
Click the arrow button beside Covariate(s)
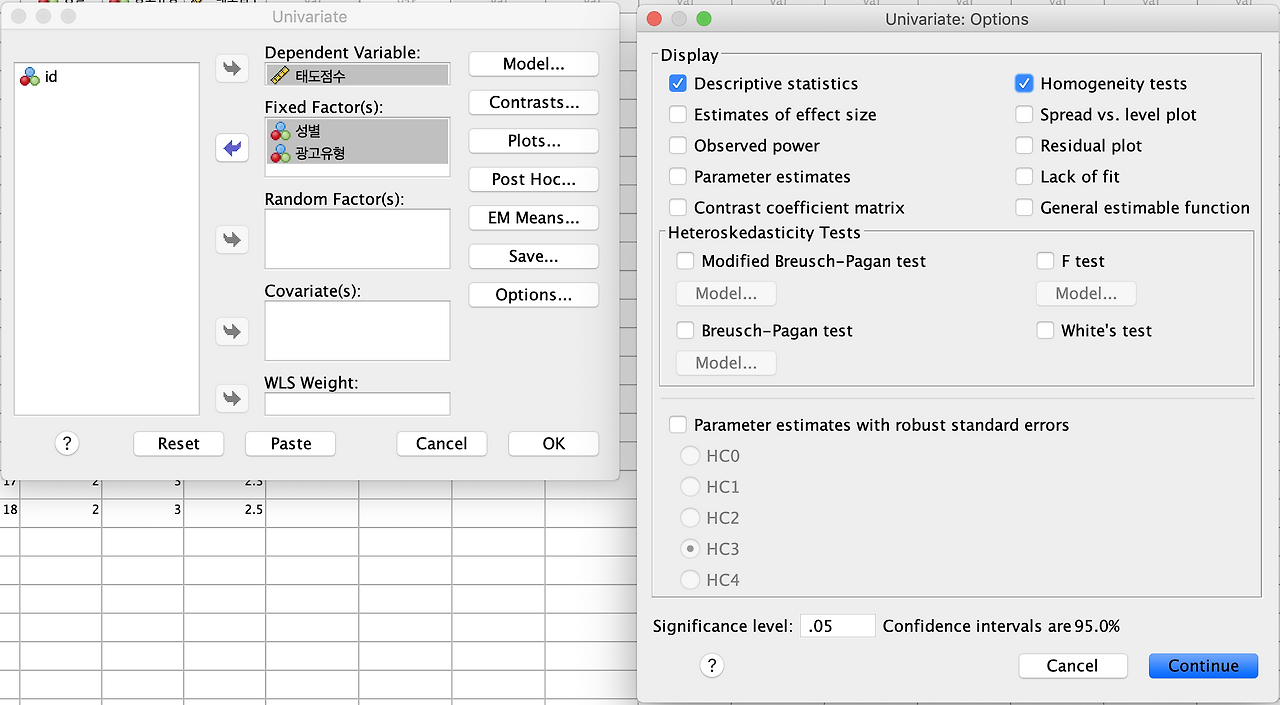pyautogui.click(x=232, y=331)
